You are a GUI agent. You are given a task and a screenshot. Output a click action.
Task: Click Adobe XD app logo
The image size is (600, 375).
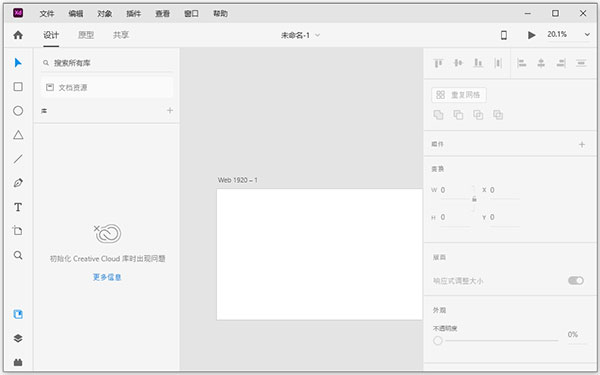point(18,13)
